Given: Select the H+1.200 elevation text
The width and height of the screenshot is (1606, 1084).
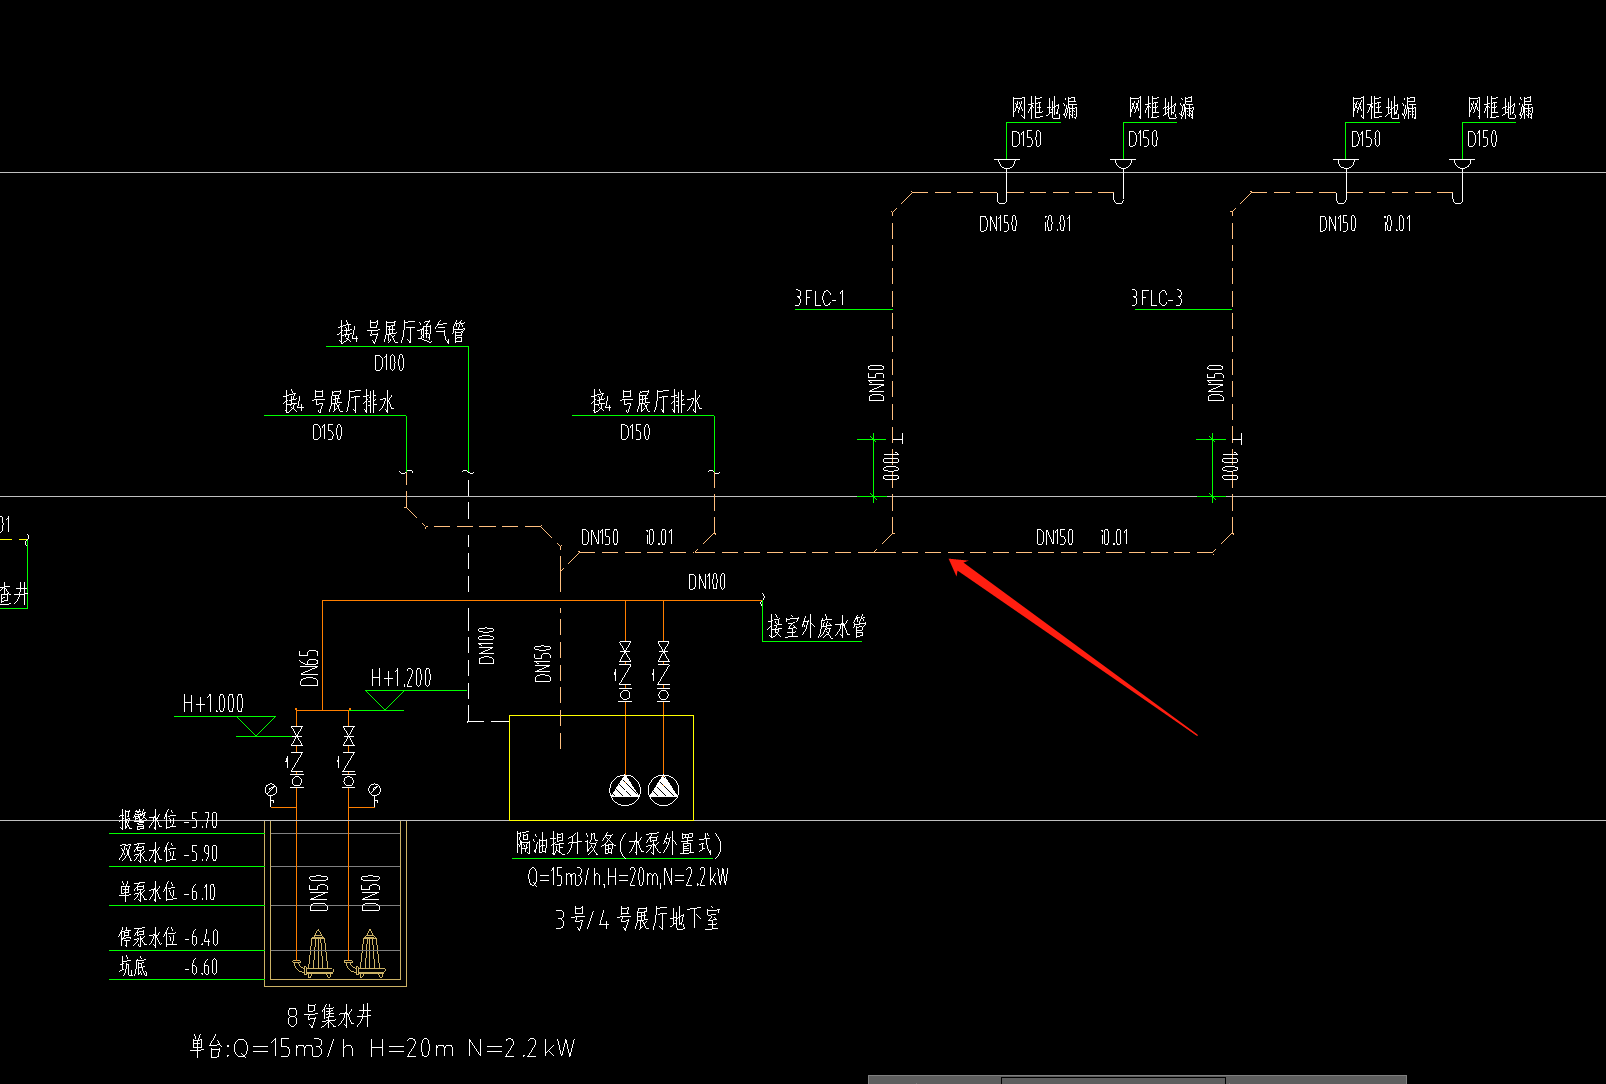Looking at the screenshot, I should 401,678.
